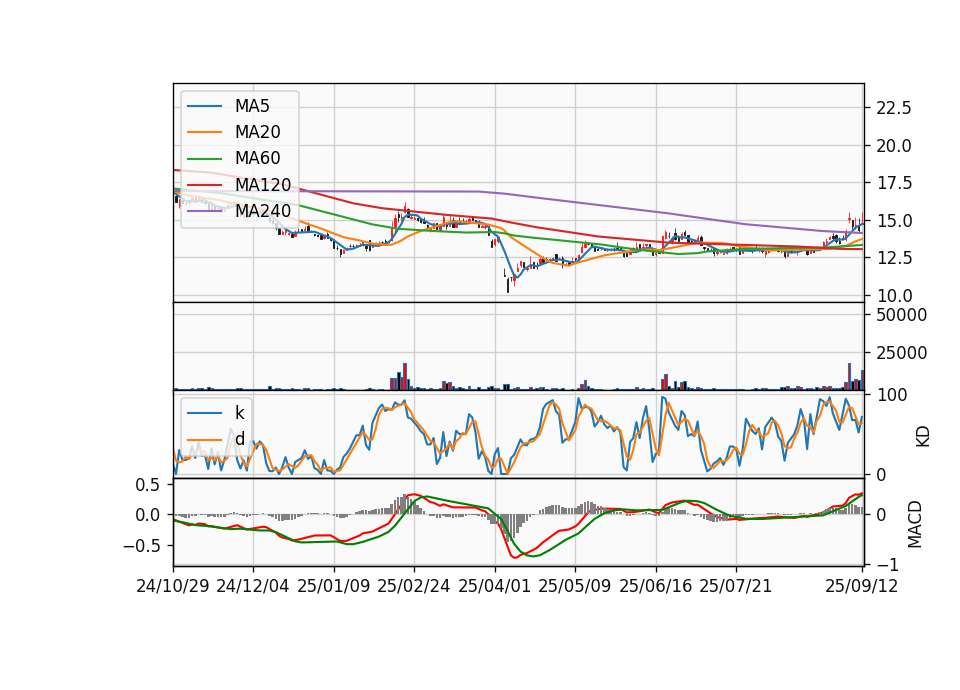Click the MACD axis title

[x=915, y=524]
